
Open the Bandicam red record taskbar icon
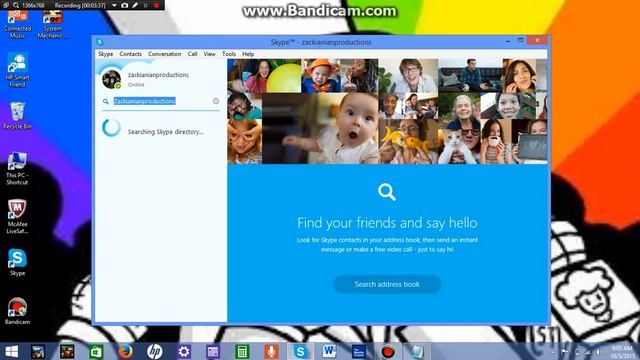click(x=387, y=351)
